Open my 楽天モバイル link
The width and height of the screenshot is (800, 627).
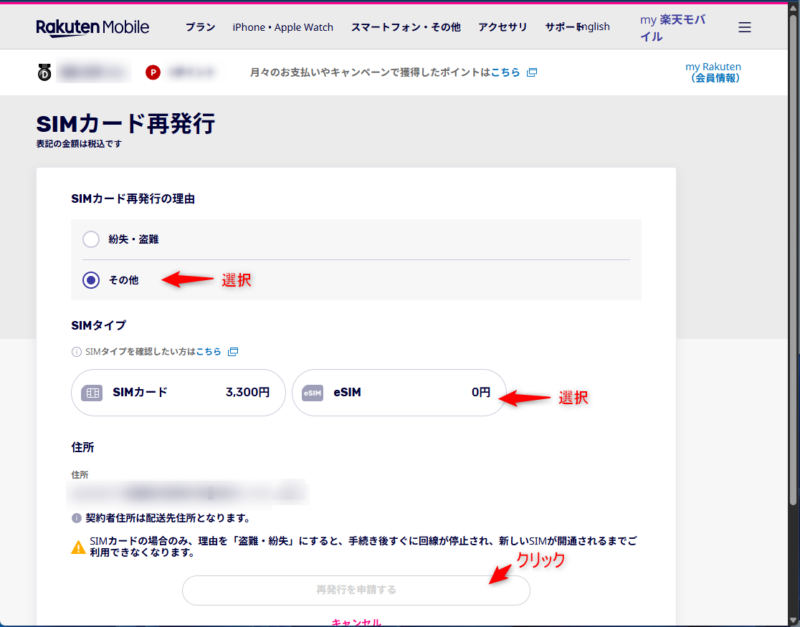(x=677, y=28)
